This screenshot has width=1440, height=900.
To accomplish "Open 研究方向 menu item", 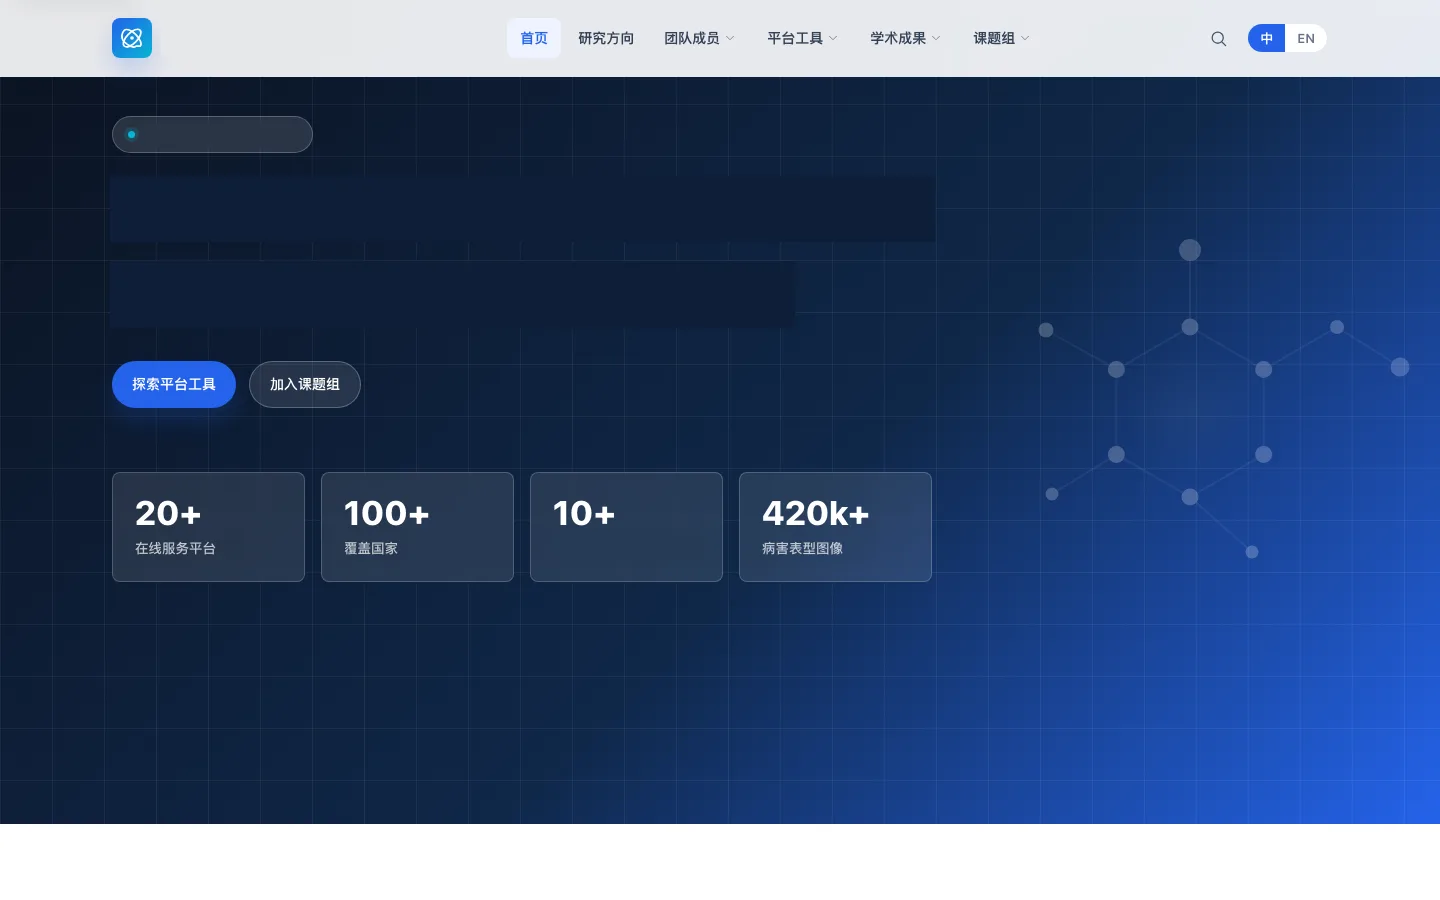I will 606,38.
